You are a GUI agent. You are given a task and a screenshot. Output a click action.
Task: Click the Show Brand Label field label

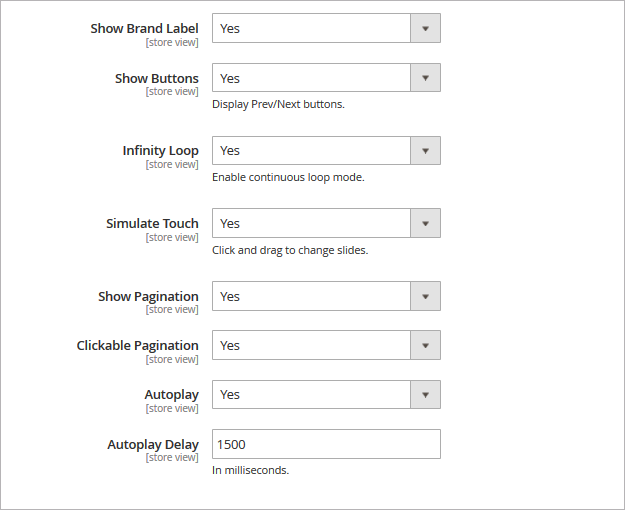click(x=144, y=28)
